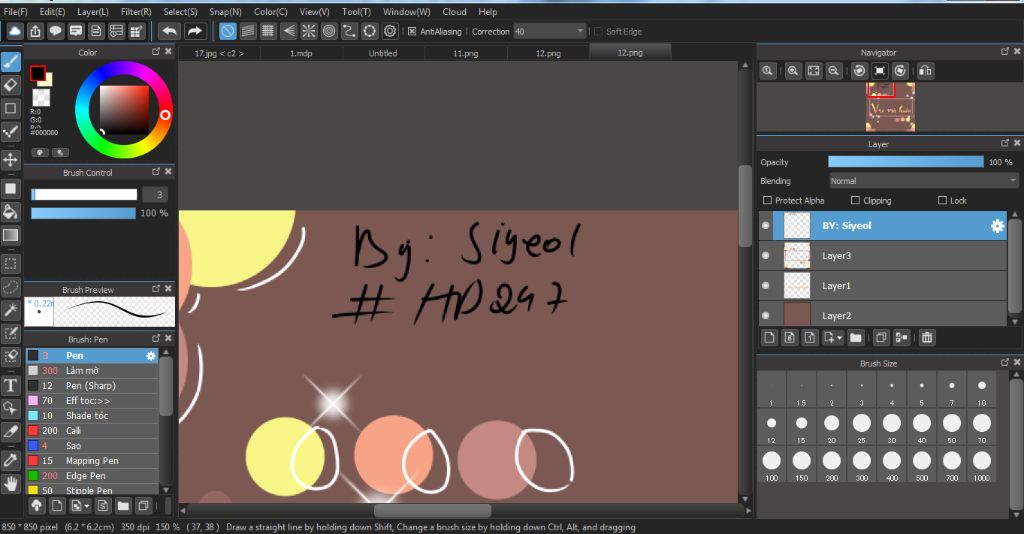Click the export share icon

click(x=35, y=31)
